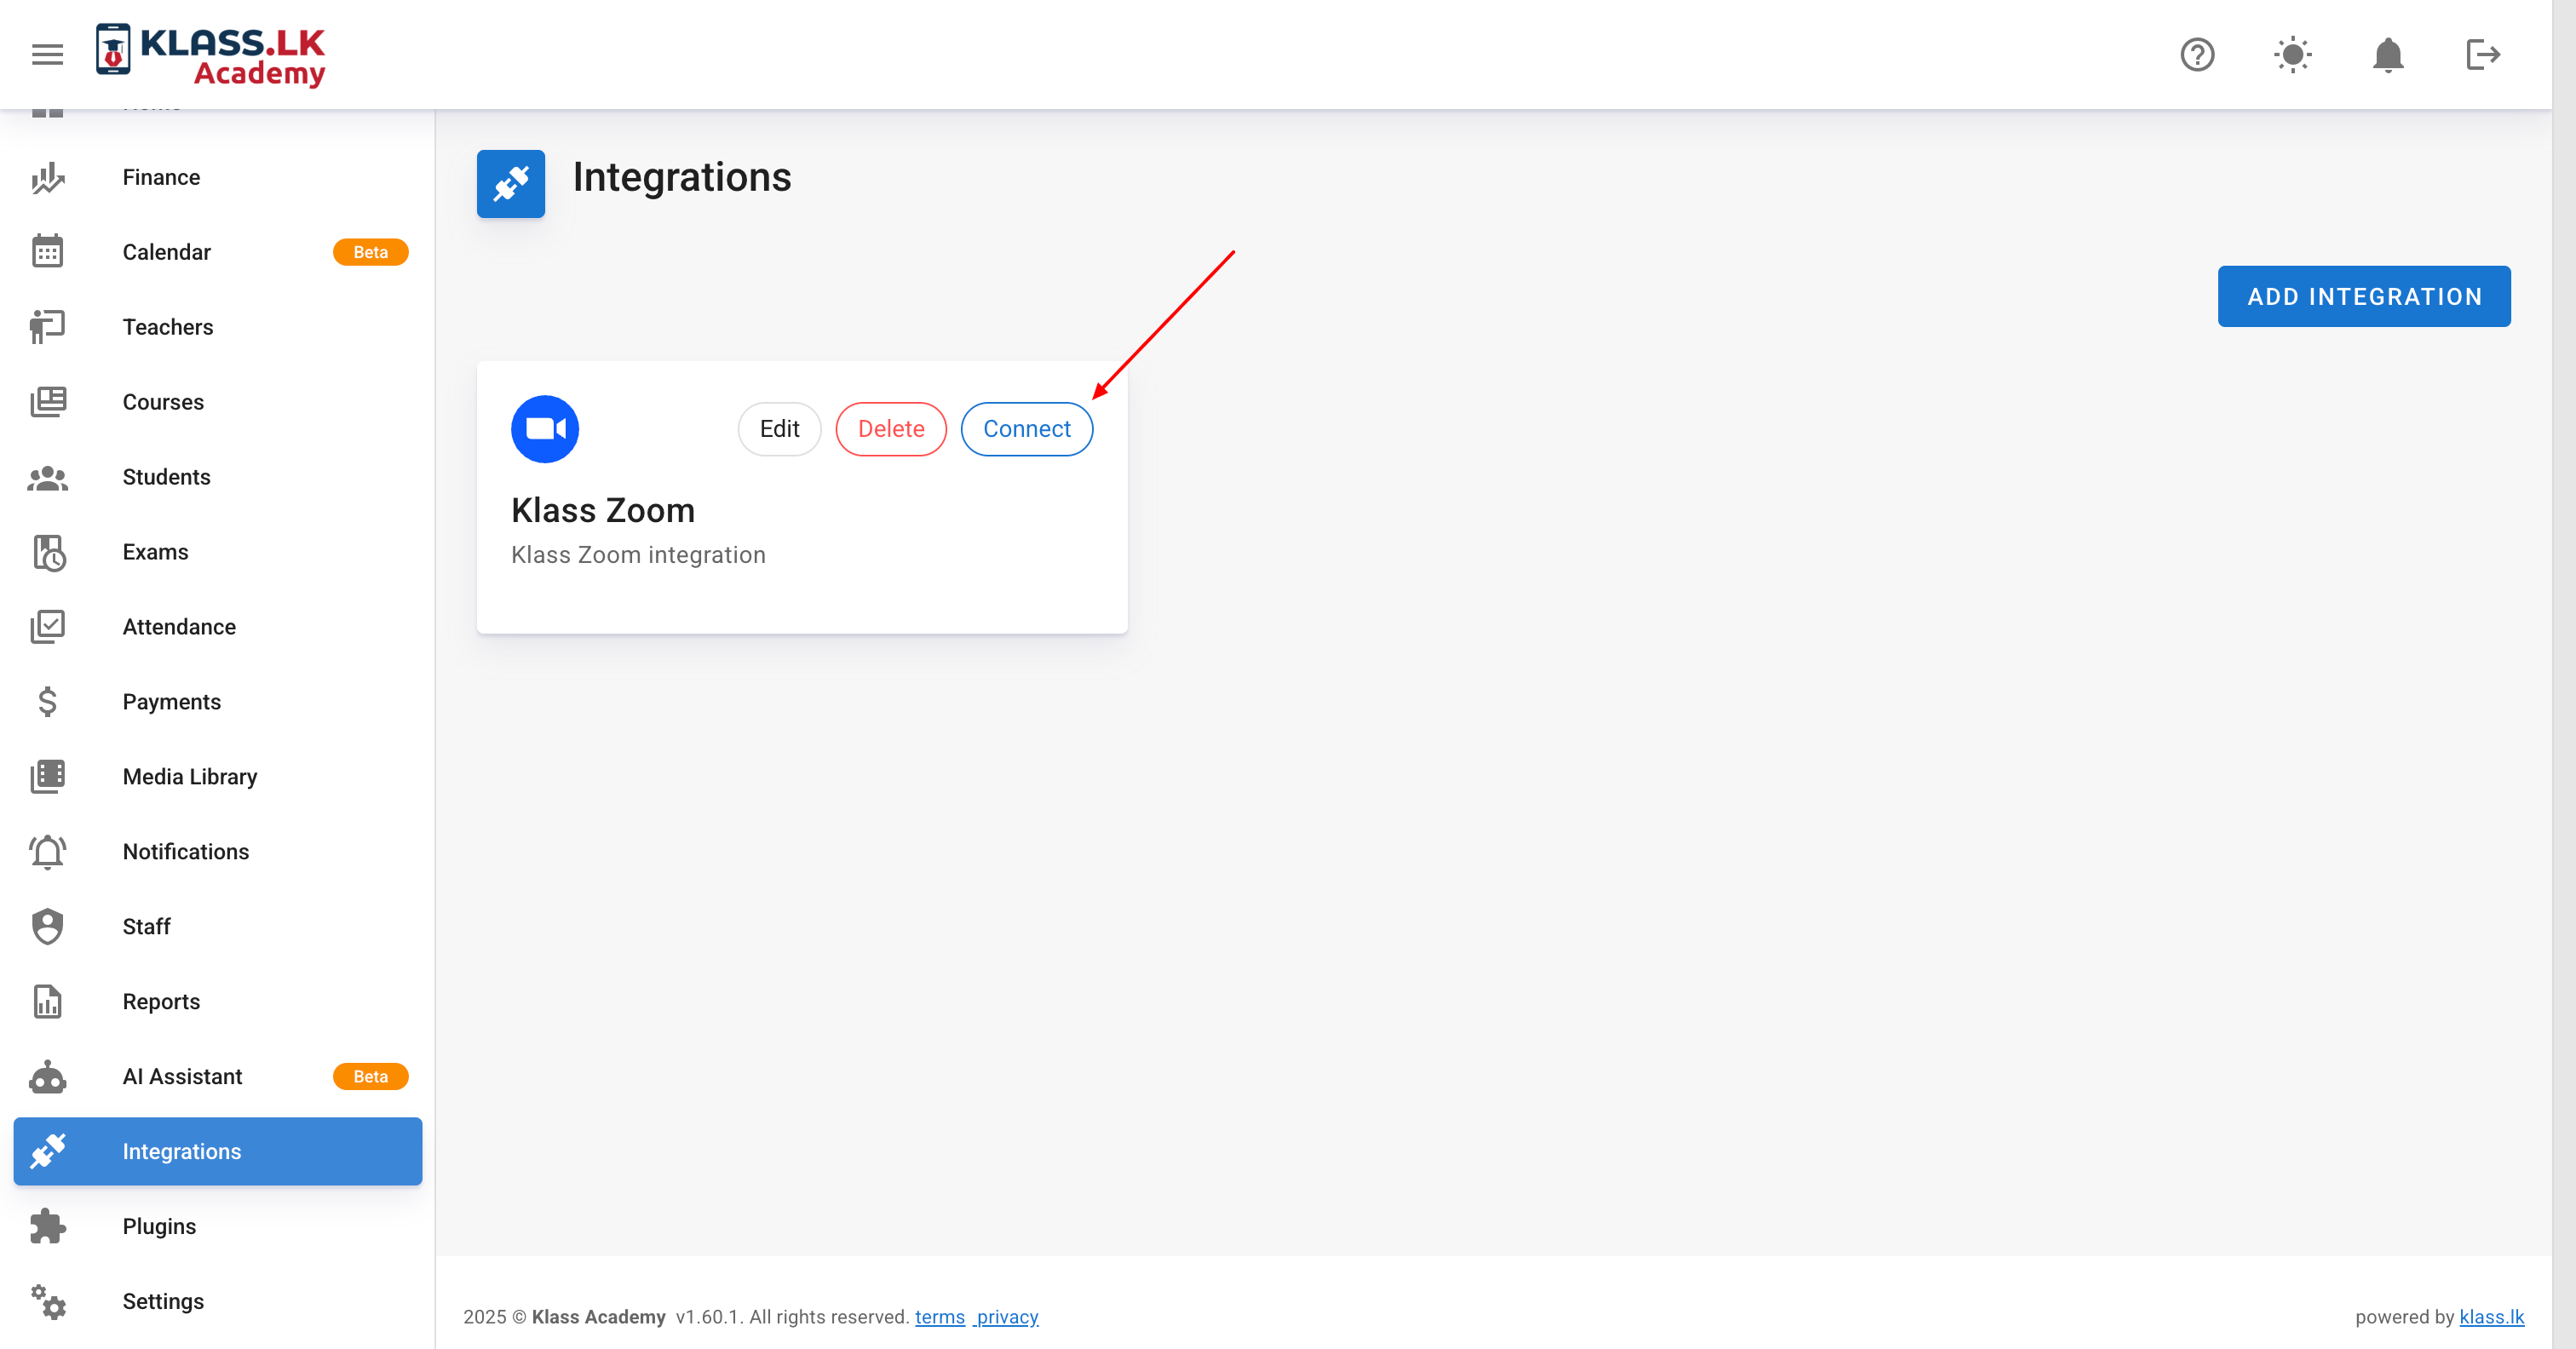
Task: Open the notifications bell in header
Action: click(x=2387, y=54)
